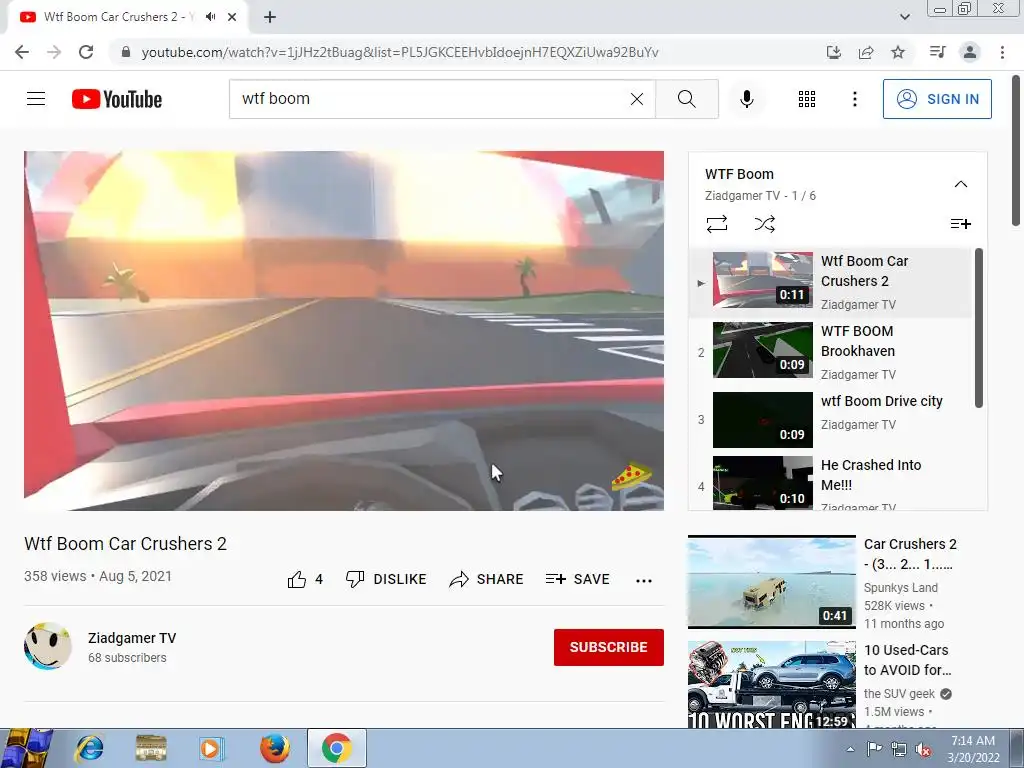This screenshot has height=768, width=1024.
Task: Save the WTF Boom playlist to library
Action: pyautogui.click(x=961, y=224)
